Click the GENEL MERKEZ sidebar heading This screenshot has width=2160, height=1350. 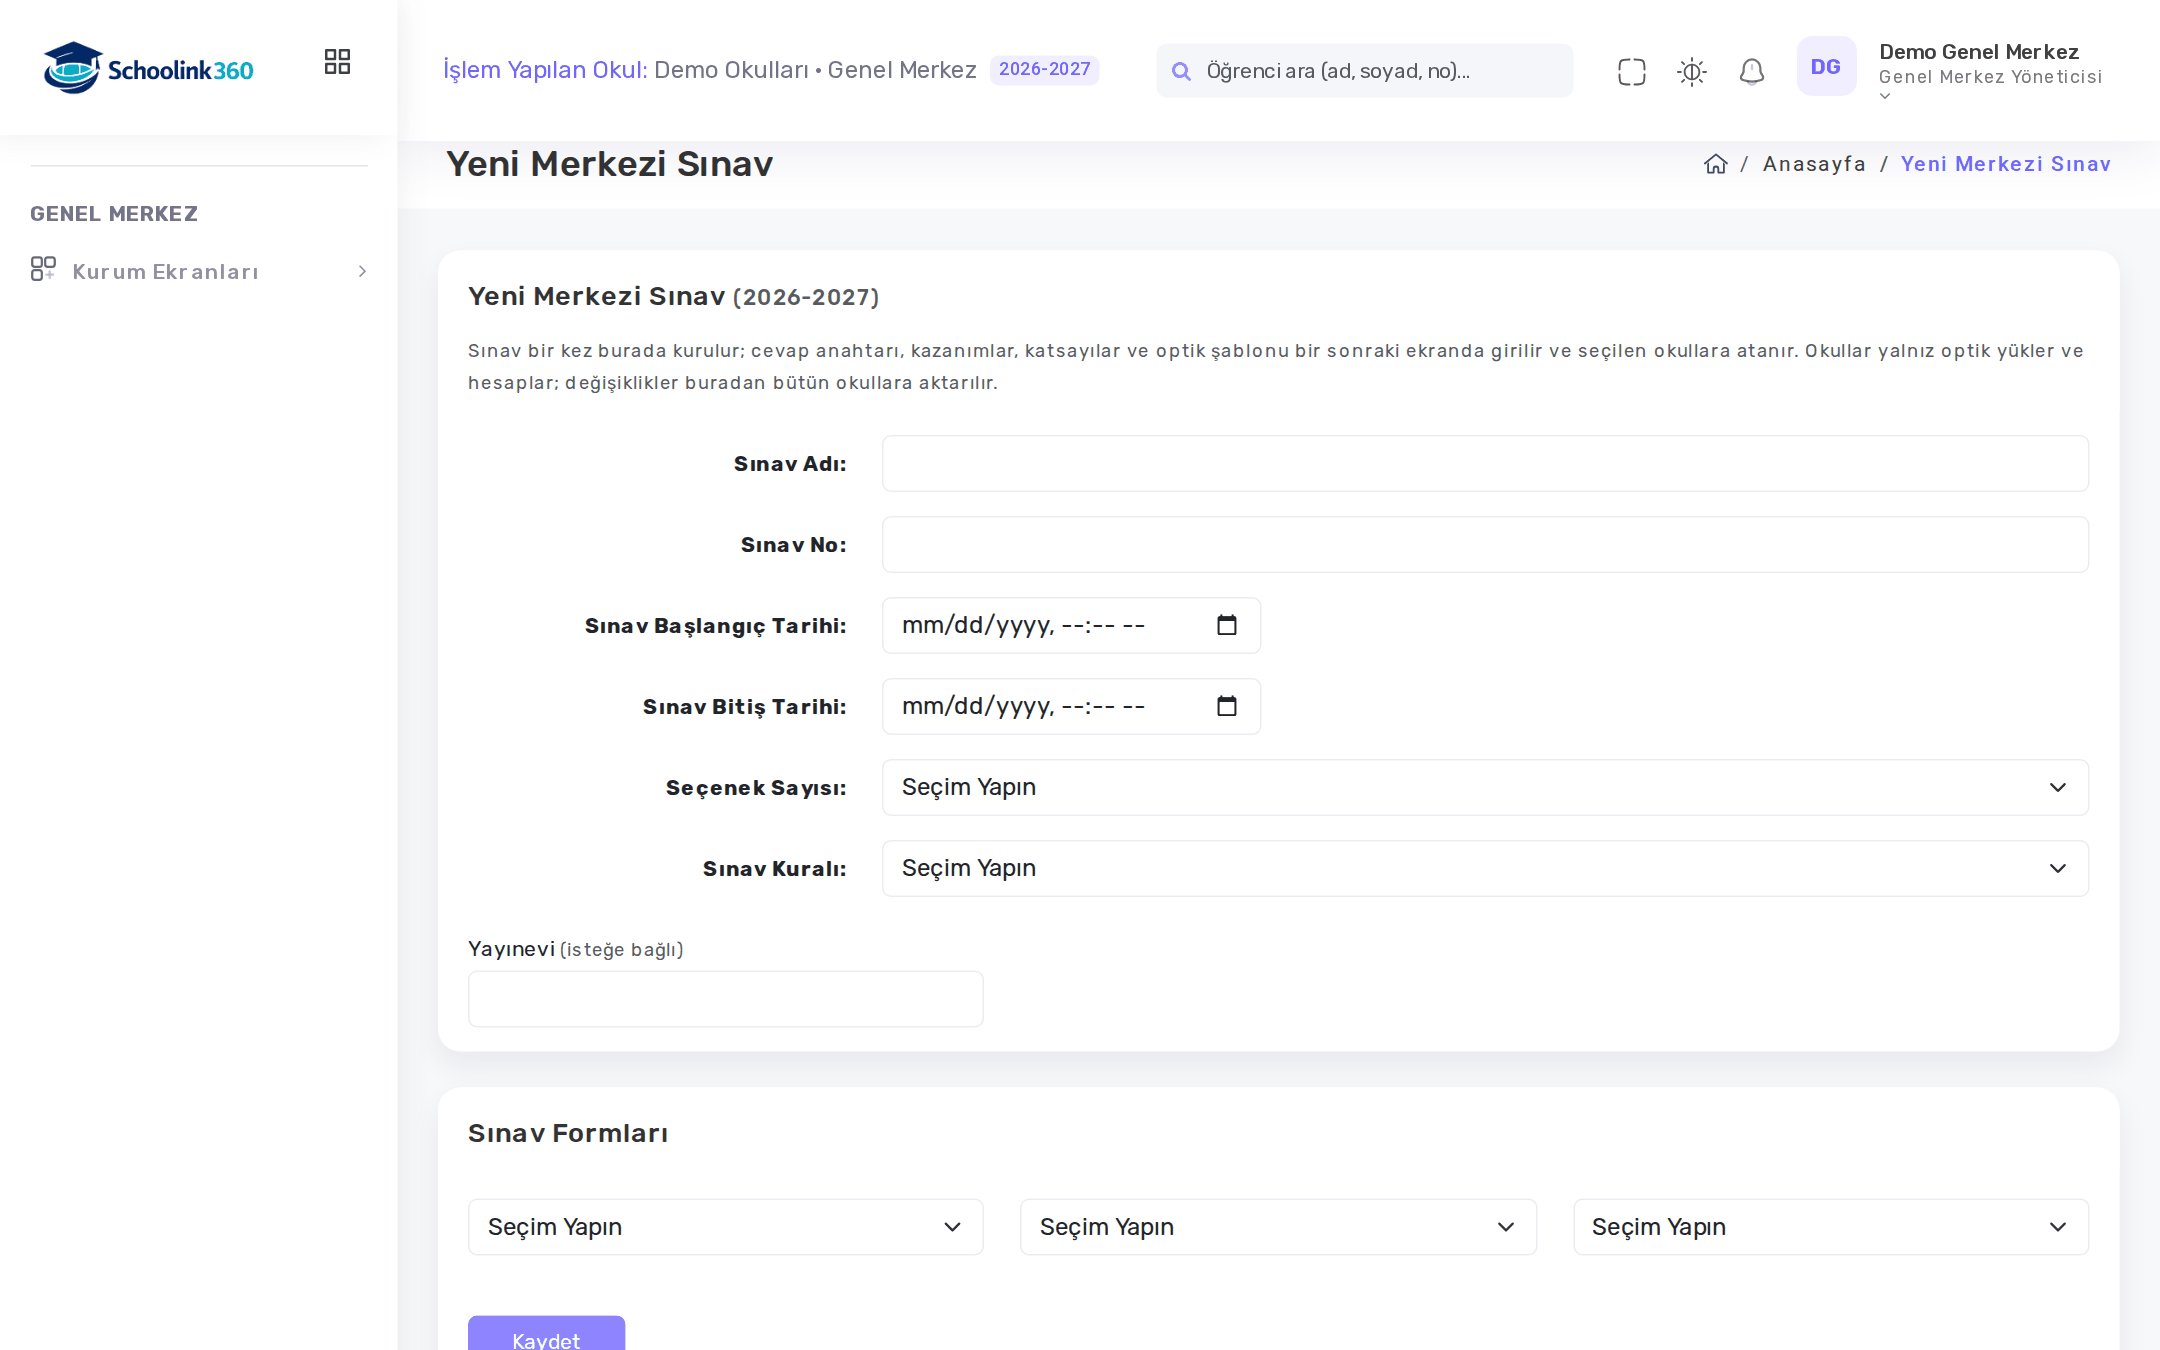point(114,214)
